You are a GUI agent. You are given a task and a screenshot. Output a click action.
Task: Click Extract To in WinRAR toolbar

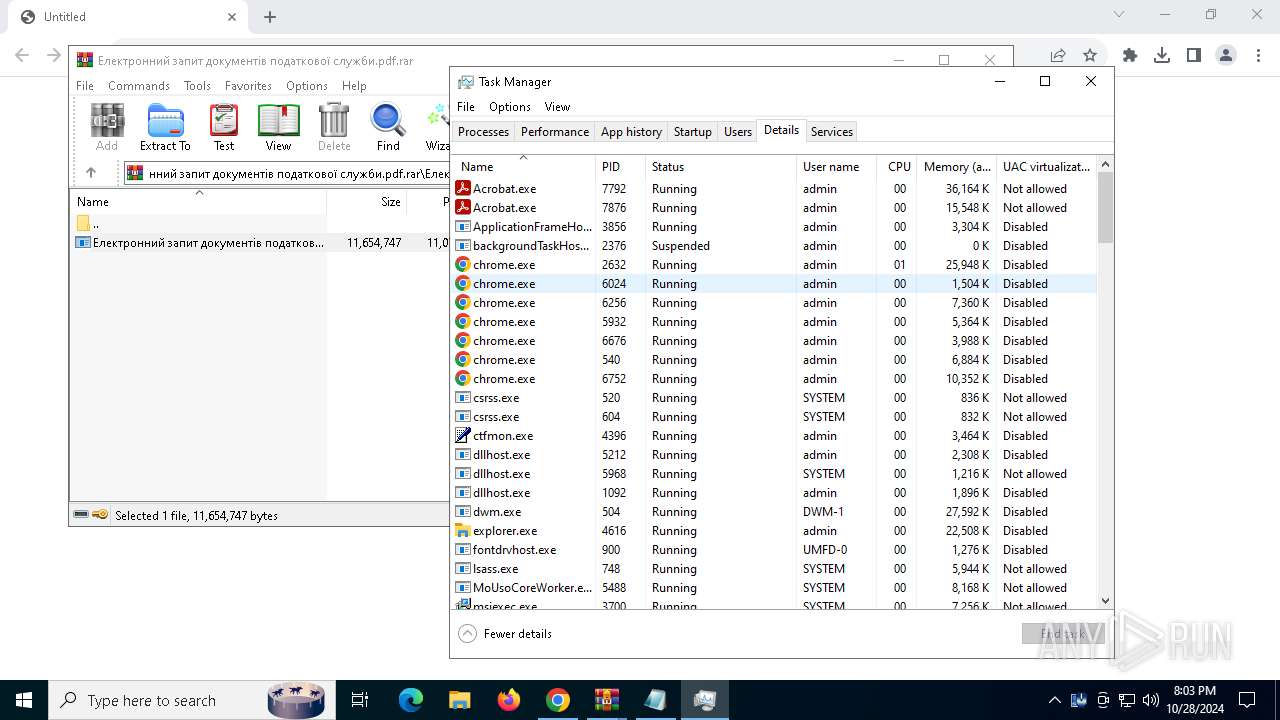165,127
